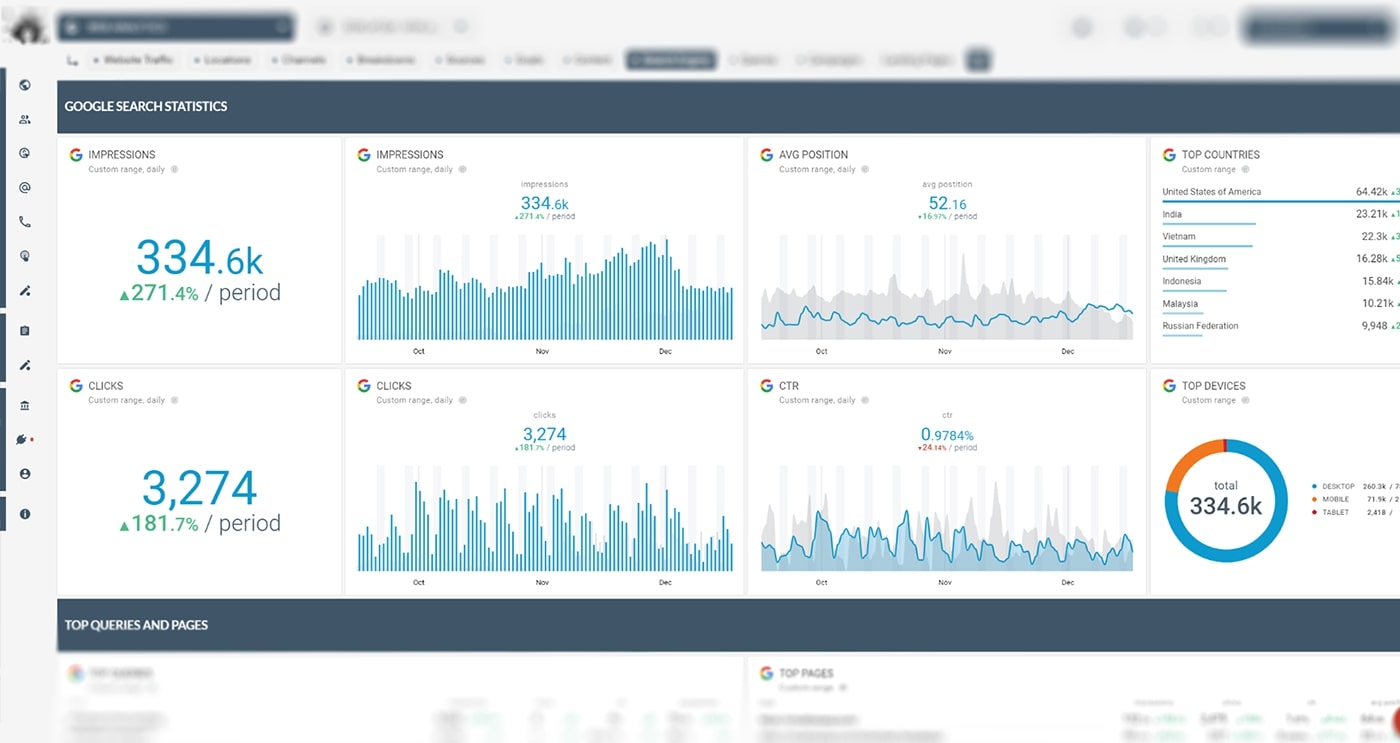Viewport: 1400px width, 743px height.
Task: Select the Vietnam country row
Action: click(1281, 238)
